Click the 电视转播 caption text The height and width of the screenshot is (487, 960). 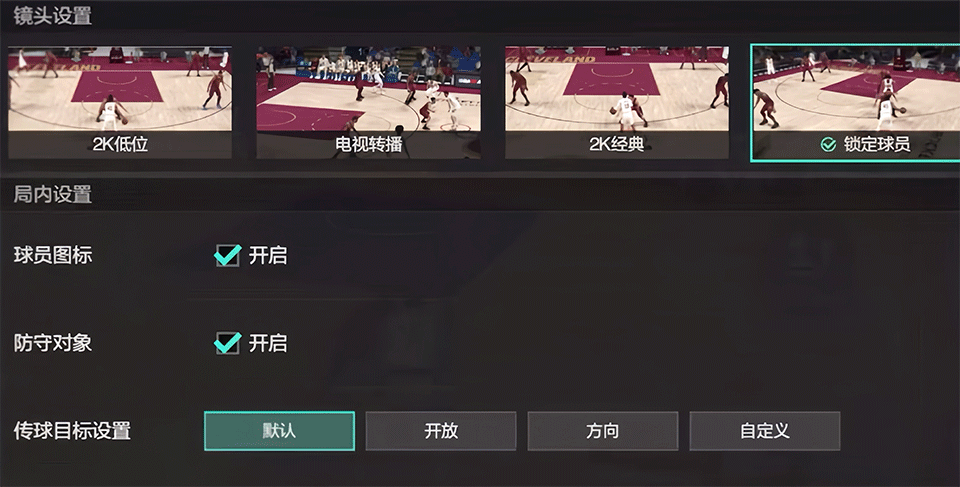(369, 145)
